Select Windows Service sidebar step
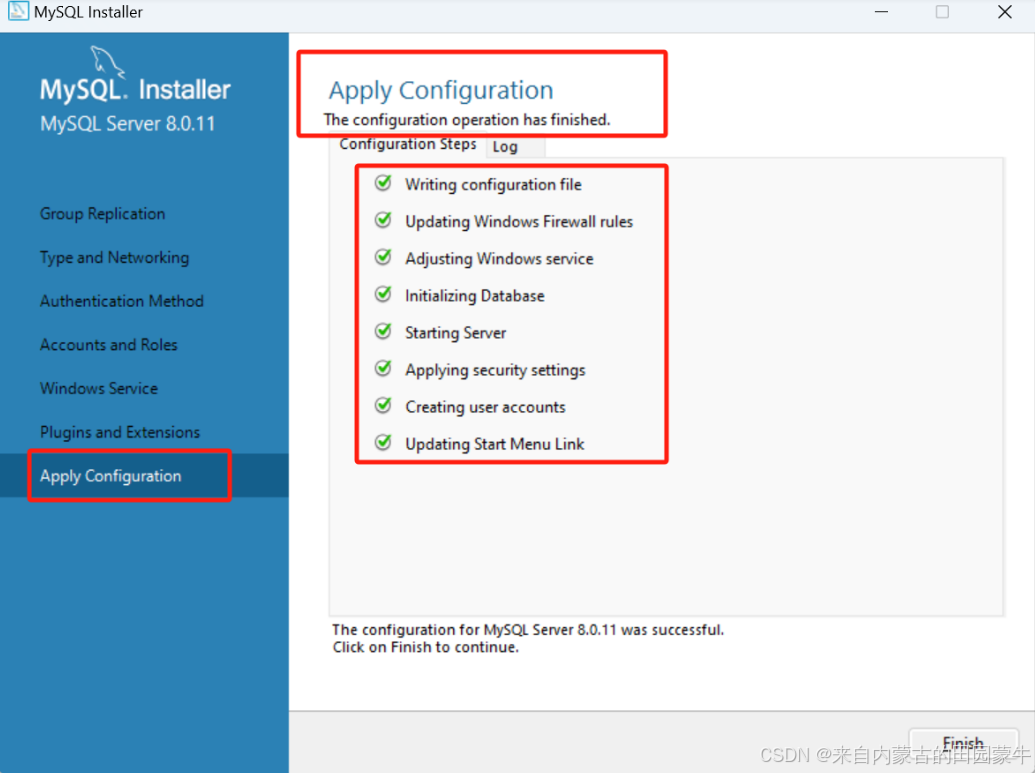Screen dimensions: 1035x773 [x=98, y=388]
